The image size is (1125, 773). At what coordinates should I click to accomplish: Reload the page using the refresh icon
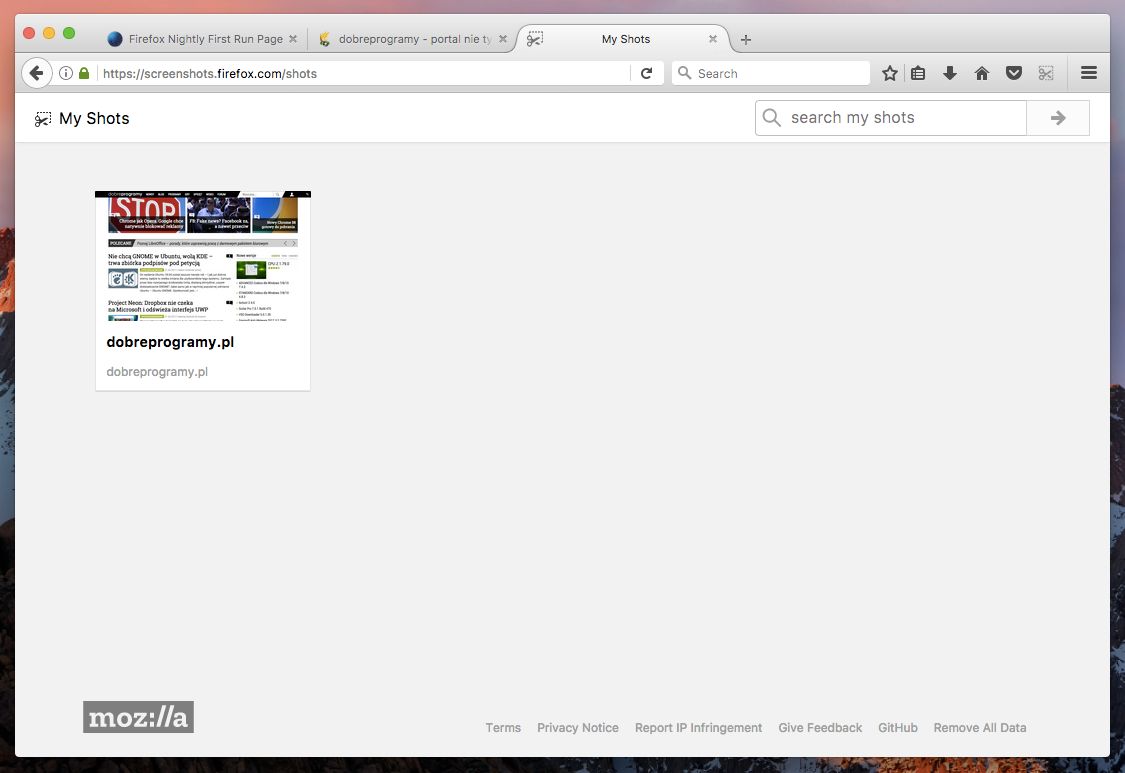pos(646,73)
